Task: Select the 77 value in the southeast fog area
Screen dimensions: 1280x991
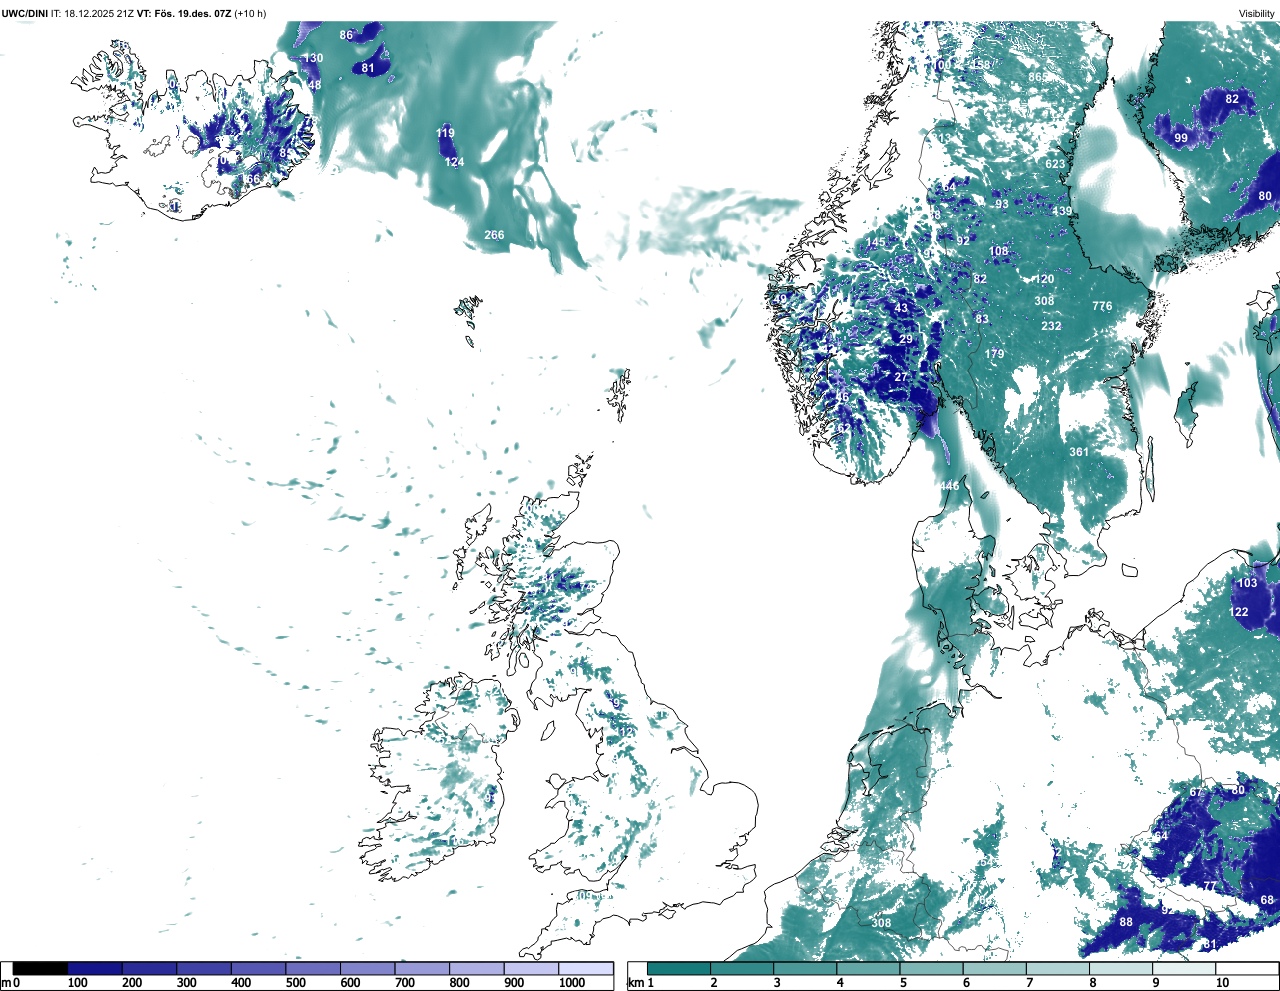Action: point(1209,887)
